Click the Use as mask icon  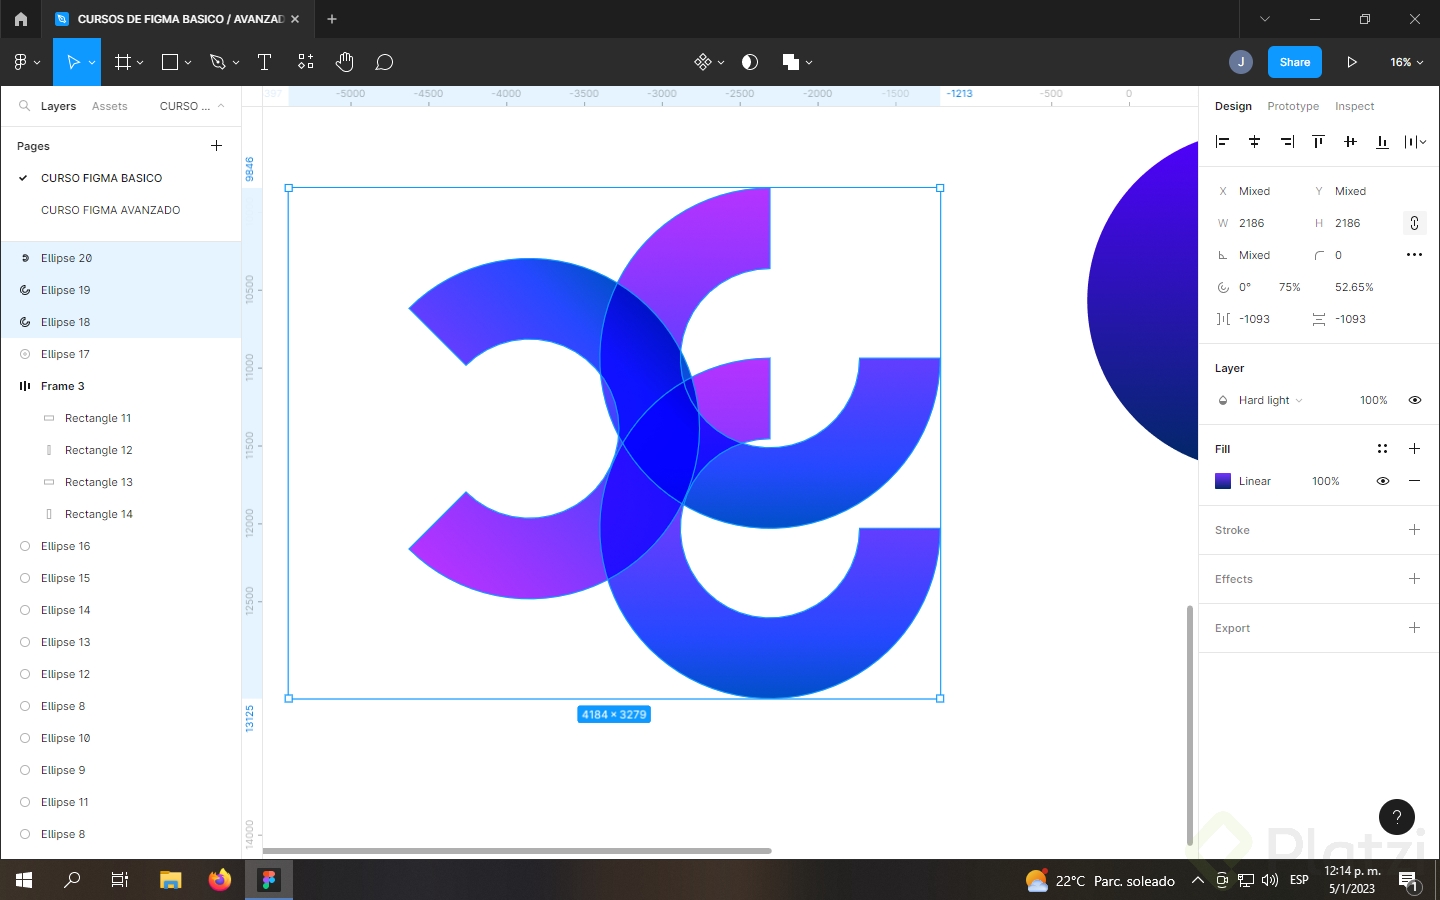[x=750, y=62]
